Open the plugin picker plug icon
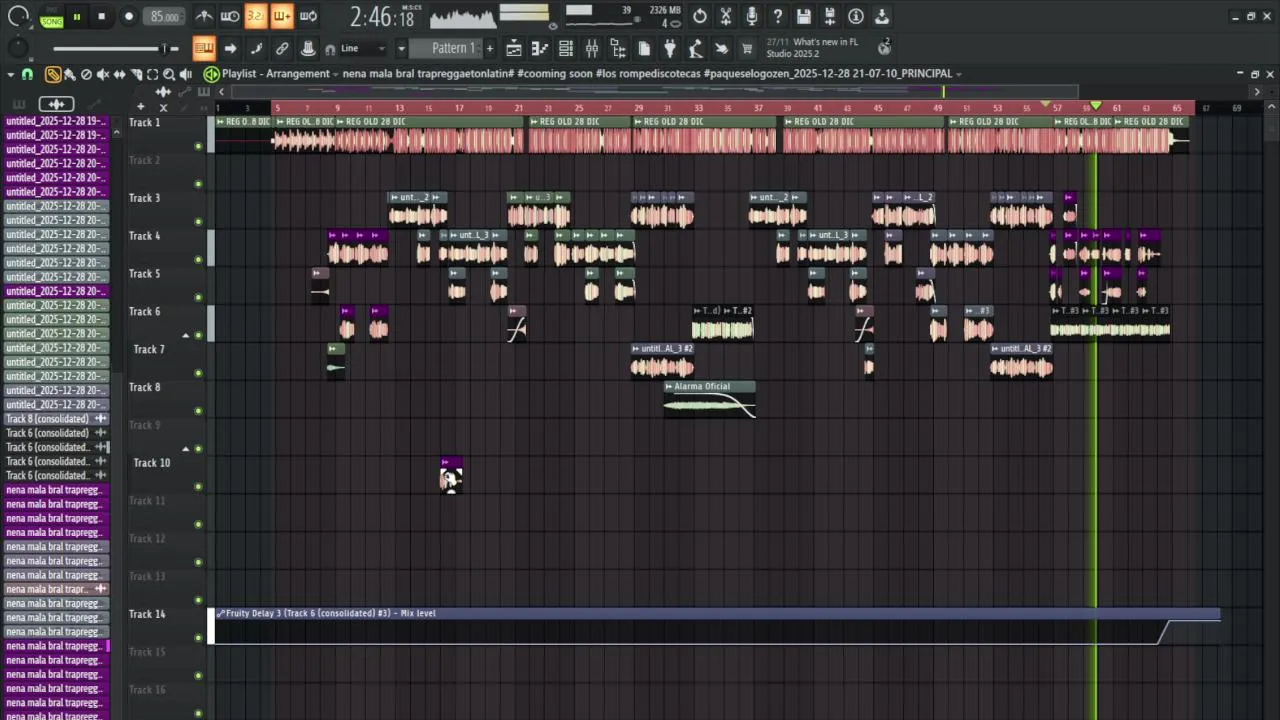This screenshot has width=1280, height=720. 670,48
